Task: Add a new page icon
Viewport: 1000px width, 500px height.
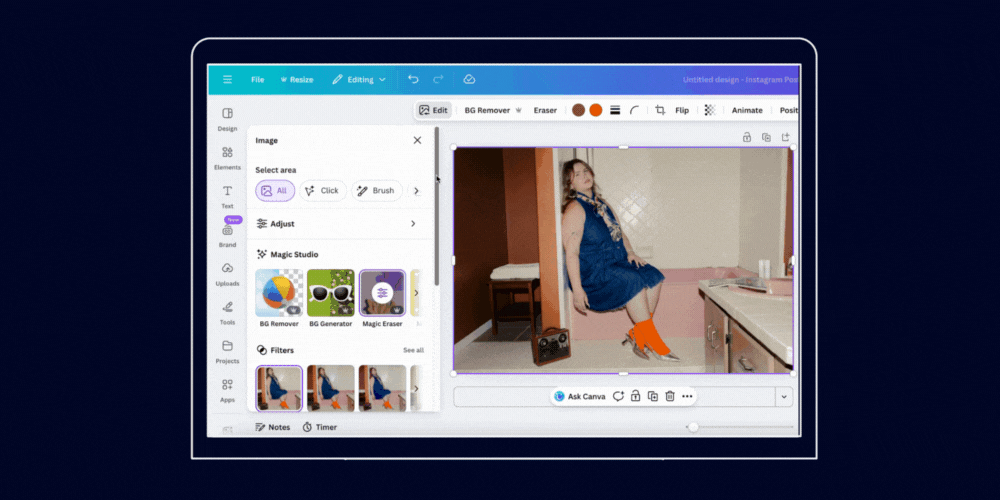Action: [x=786, y=137]
